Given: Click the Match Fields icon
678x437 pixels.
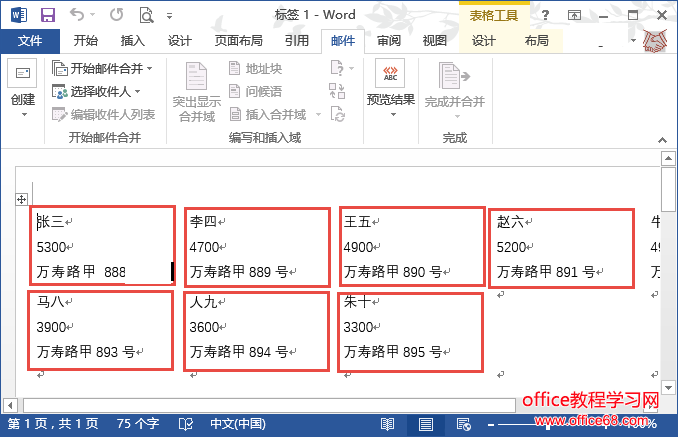Looking at the screenshot, I should click(337, 91).
